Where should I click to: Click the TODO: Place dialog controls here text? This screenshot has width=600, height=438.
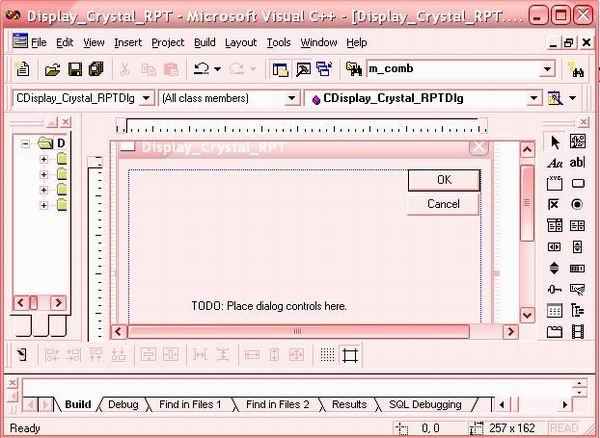(269, 306)
